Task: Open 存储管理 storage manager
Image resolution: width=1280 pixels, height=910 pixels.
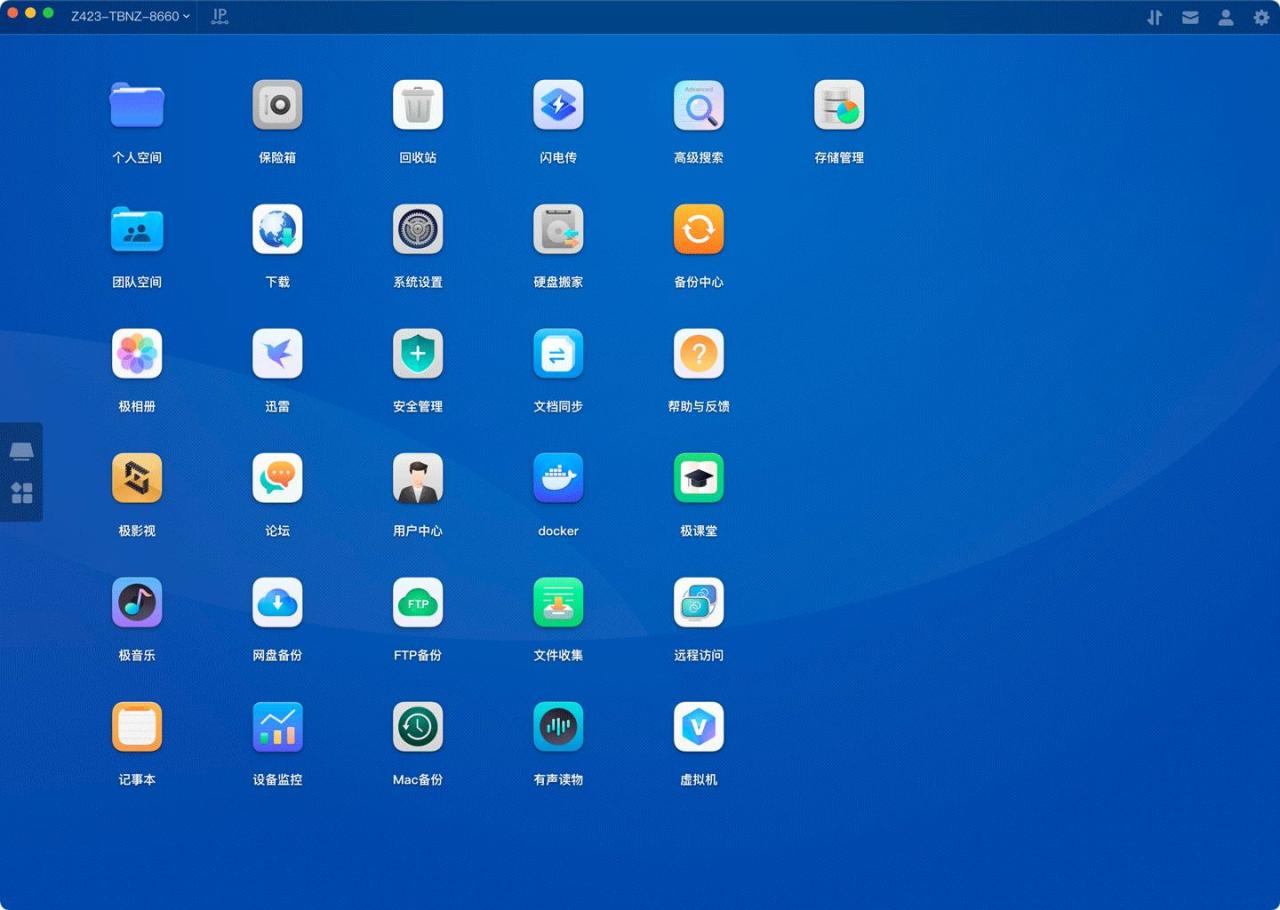Action: (x=839, y=105)
